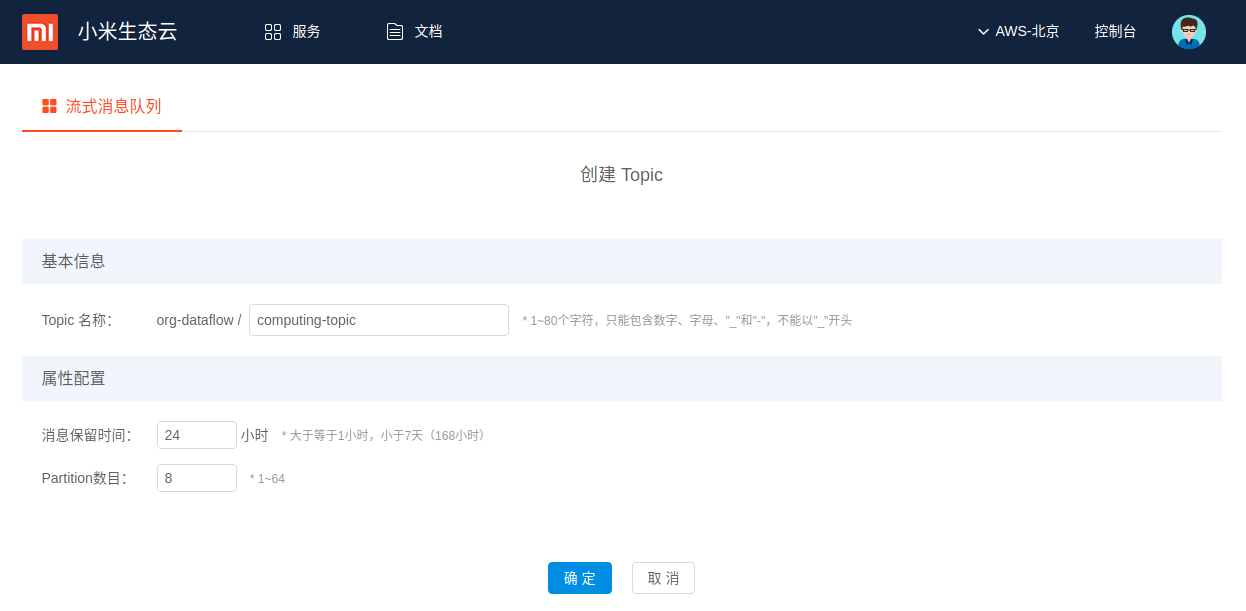1246x611 pixels.
Task: Select the AWS-北京 region label
Action: 1027,32
